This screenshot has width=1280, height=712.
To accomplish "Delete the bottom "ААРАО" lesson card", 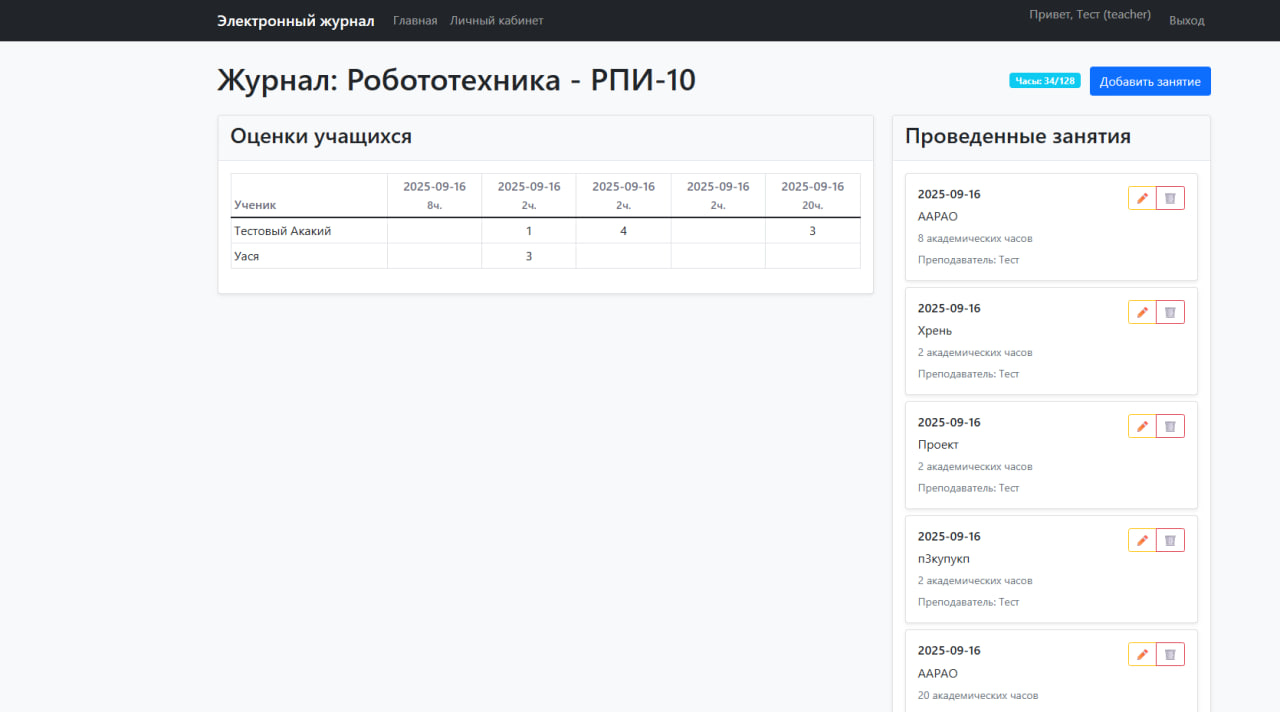I will (x=1170, y=653).
